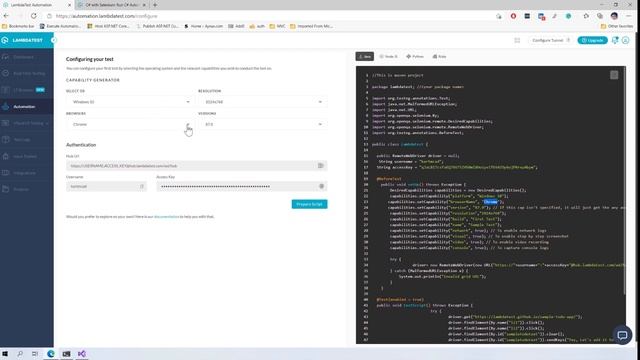Viewport: 640px width, 360px height.
Task: Collapse sidebar with the round arrow button
Action: 53,40
